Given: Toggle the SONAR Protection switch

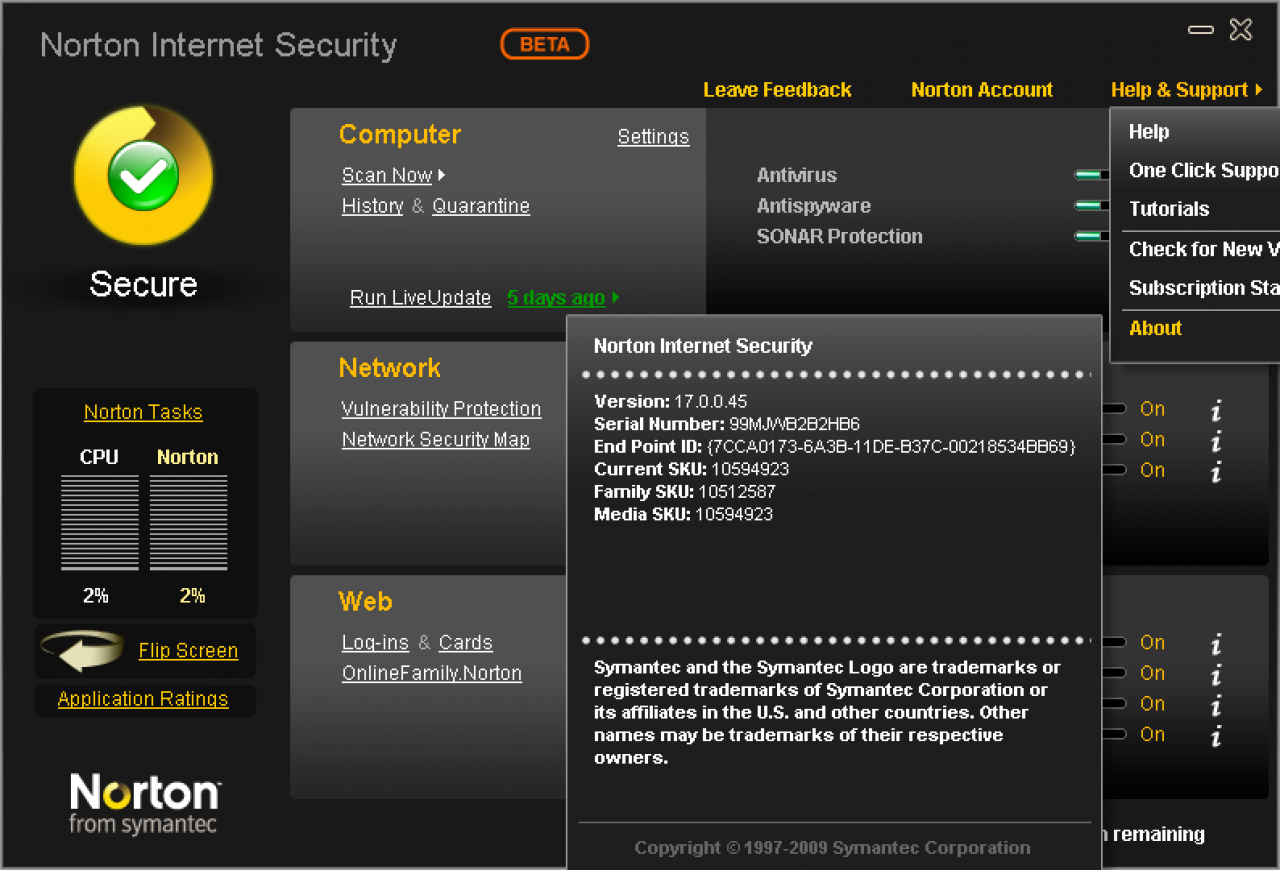Looking at the screenshot, I should point(1092,237).
